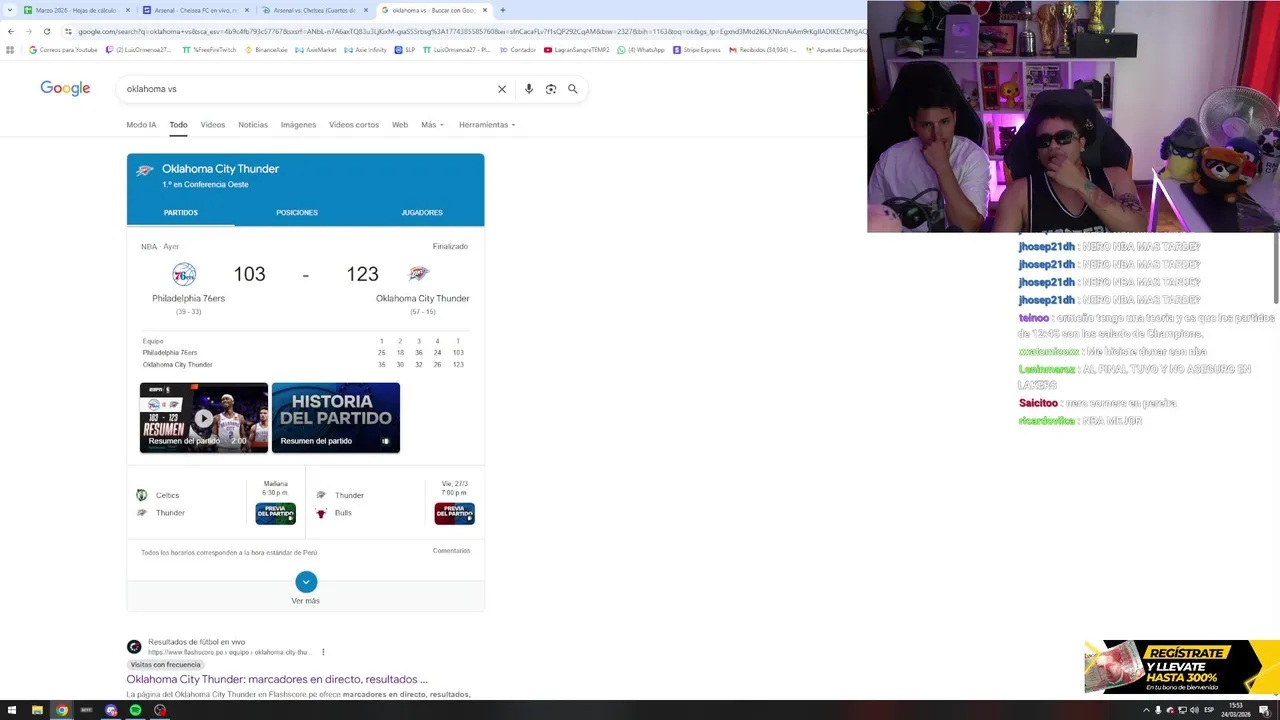This screenshot has width=1280, height=720.
Task: Open the Herramientas tools dropdown
Action: (x=487, y=125)
